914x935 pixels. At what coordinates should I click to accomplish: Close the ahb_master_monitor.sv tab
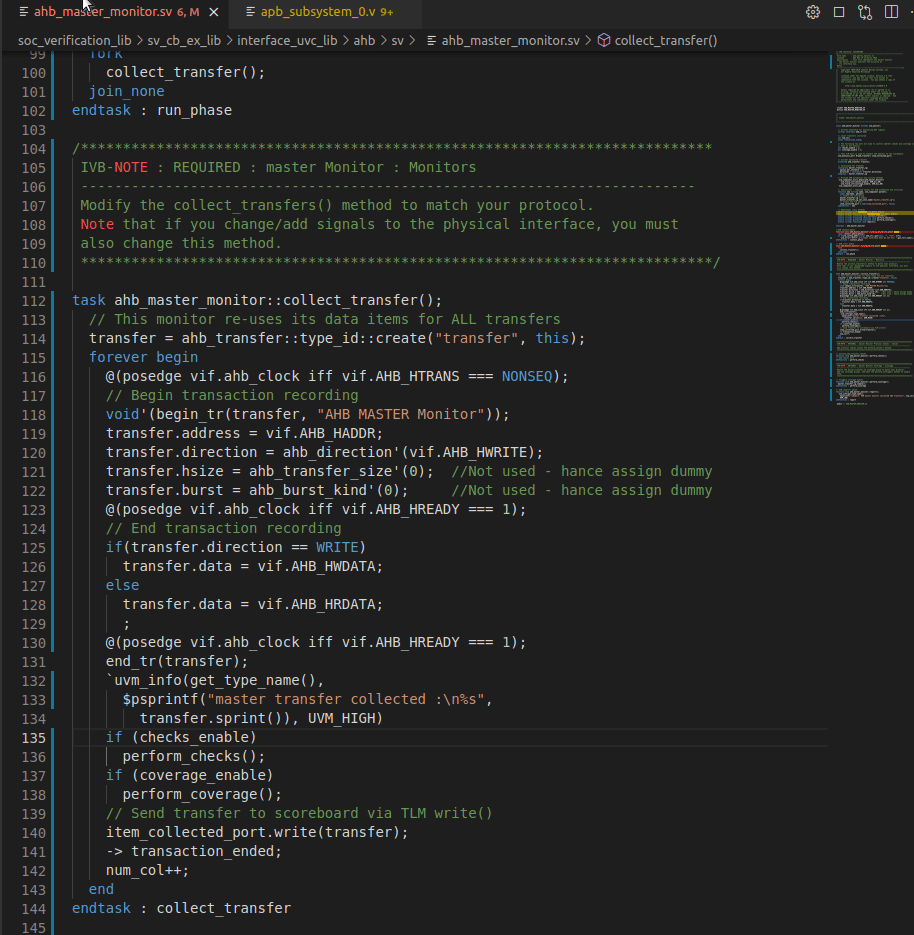click(214, 12)
